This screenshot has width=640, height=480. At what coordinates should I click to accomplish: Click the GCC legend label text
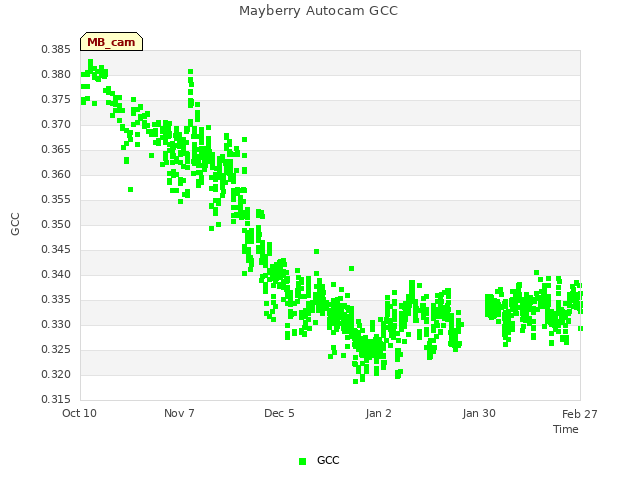point(328,460)
